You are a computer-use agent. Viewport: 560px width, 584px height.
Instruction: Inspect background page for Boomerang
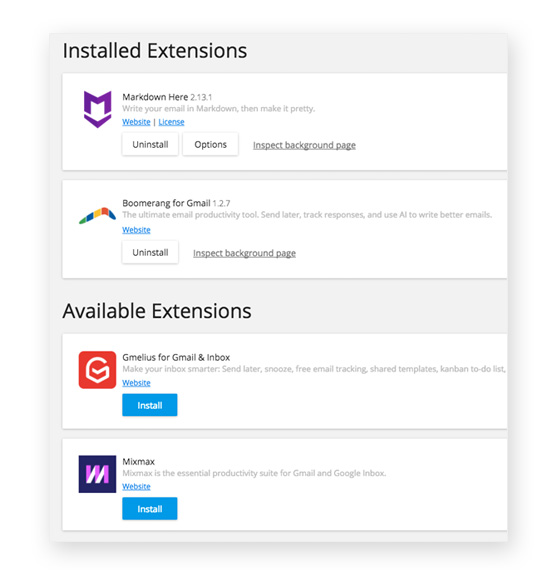pyautogui.click(x=244, y=253)
